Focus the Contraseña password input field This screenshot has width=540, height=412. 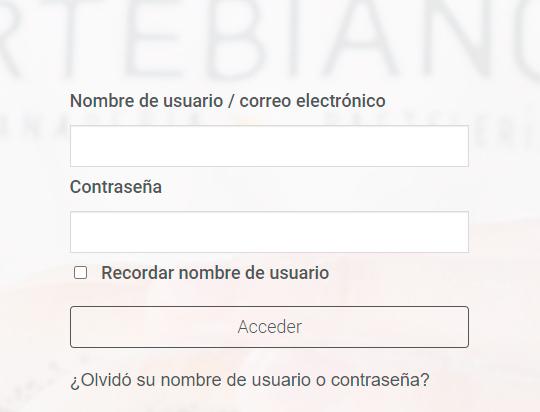tap(269, 232)
